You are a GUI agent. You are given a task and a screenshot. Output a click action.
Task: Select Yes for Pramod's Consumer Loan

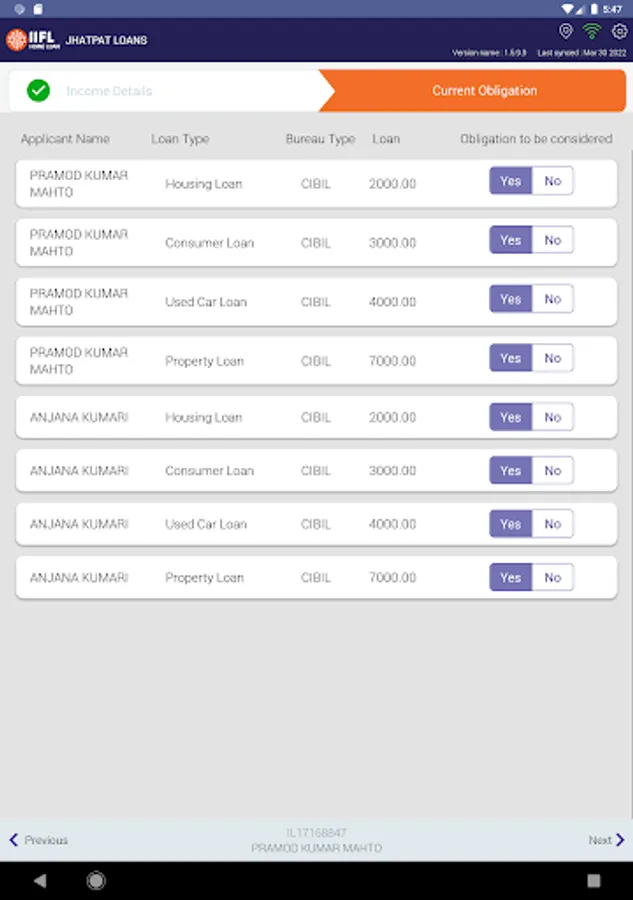coord(511,240)
